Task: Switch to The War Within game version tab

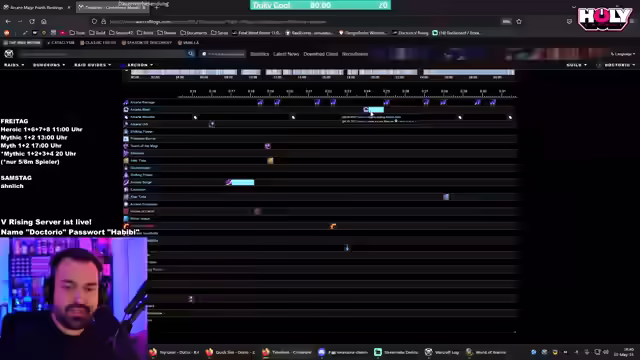Action: click(x=22, y=42)
